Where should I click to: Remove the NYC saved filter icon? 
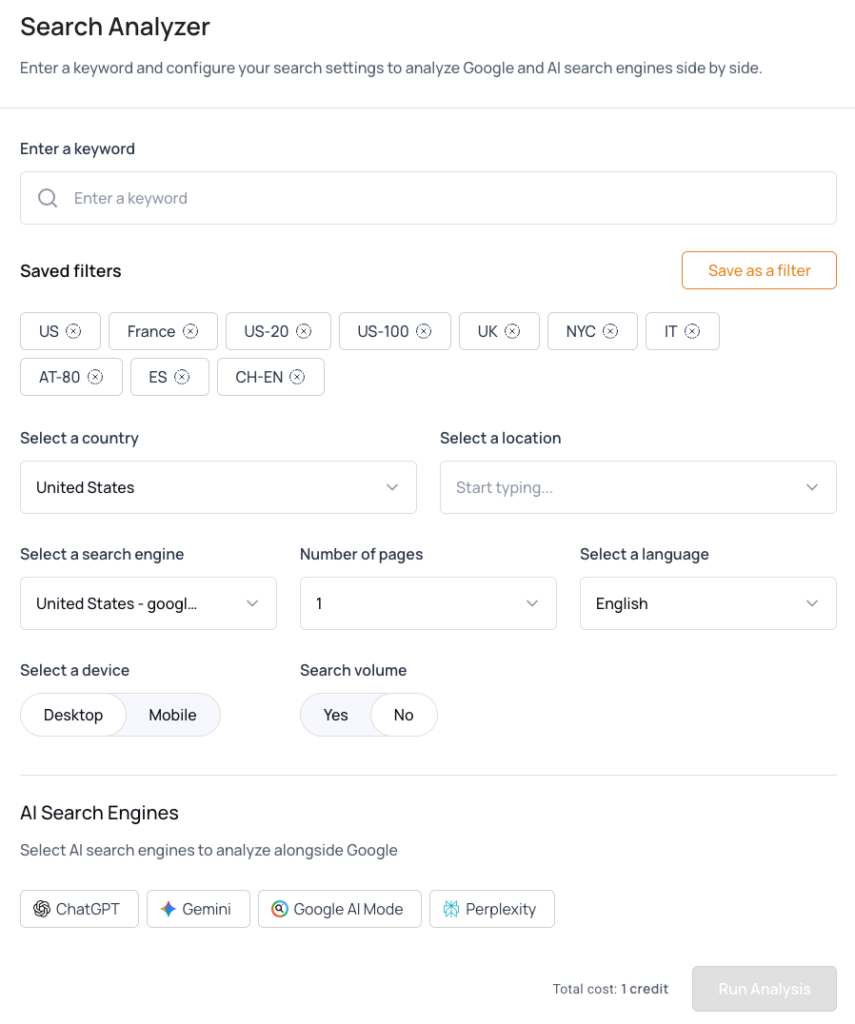[610, 331]
